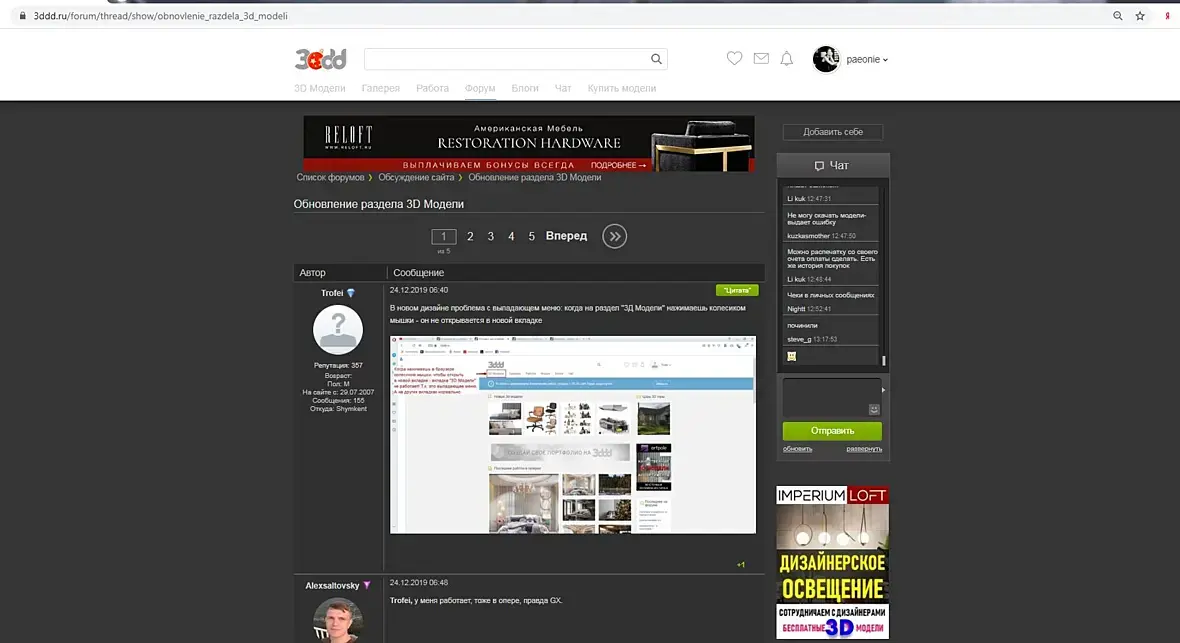Click the Imperium Loft lighting ad

(832, 562)
